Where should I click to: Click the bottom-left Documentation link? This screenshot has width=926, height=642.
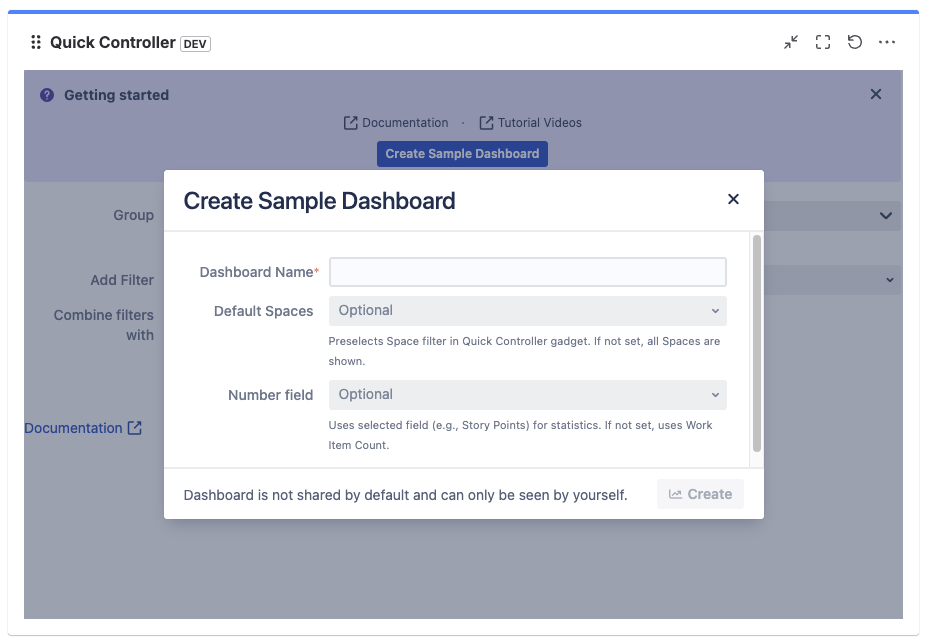(75, 427)
